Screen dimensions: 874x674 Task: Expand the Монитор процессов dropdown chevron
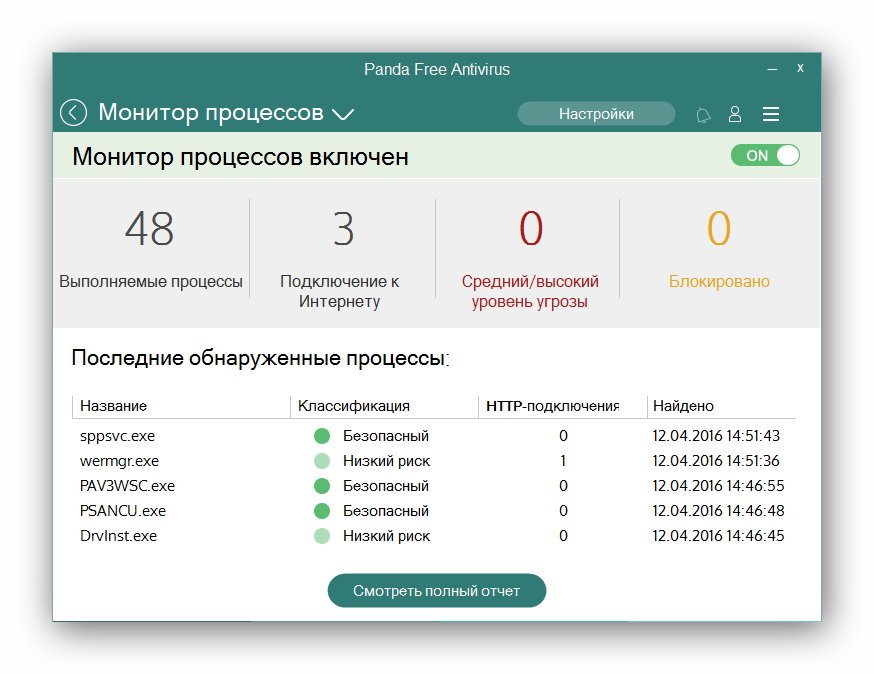pos(343,114)
